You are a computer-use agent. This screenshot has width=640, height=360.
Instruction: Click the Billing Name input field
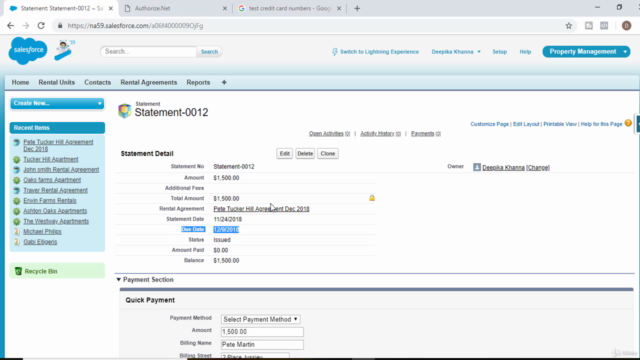(x=262, y=344)
